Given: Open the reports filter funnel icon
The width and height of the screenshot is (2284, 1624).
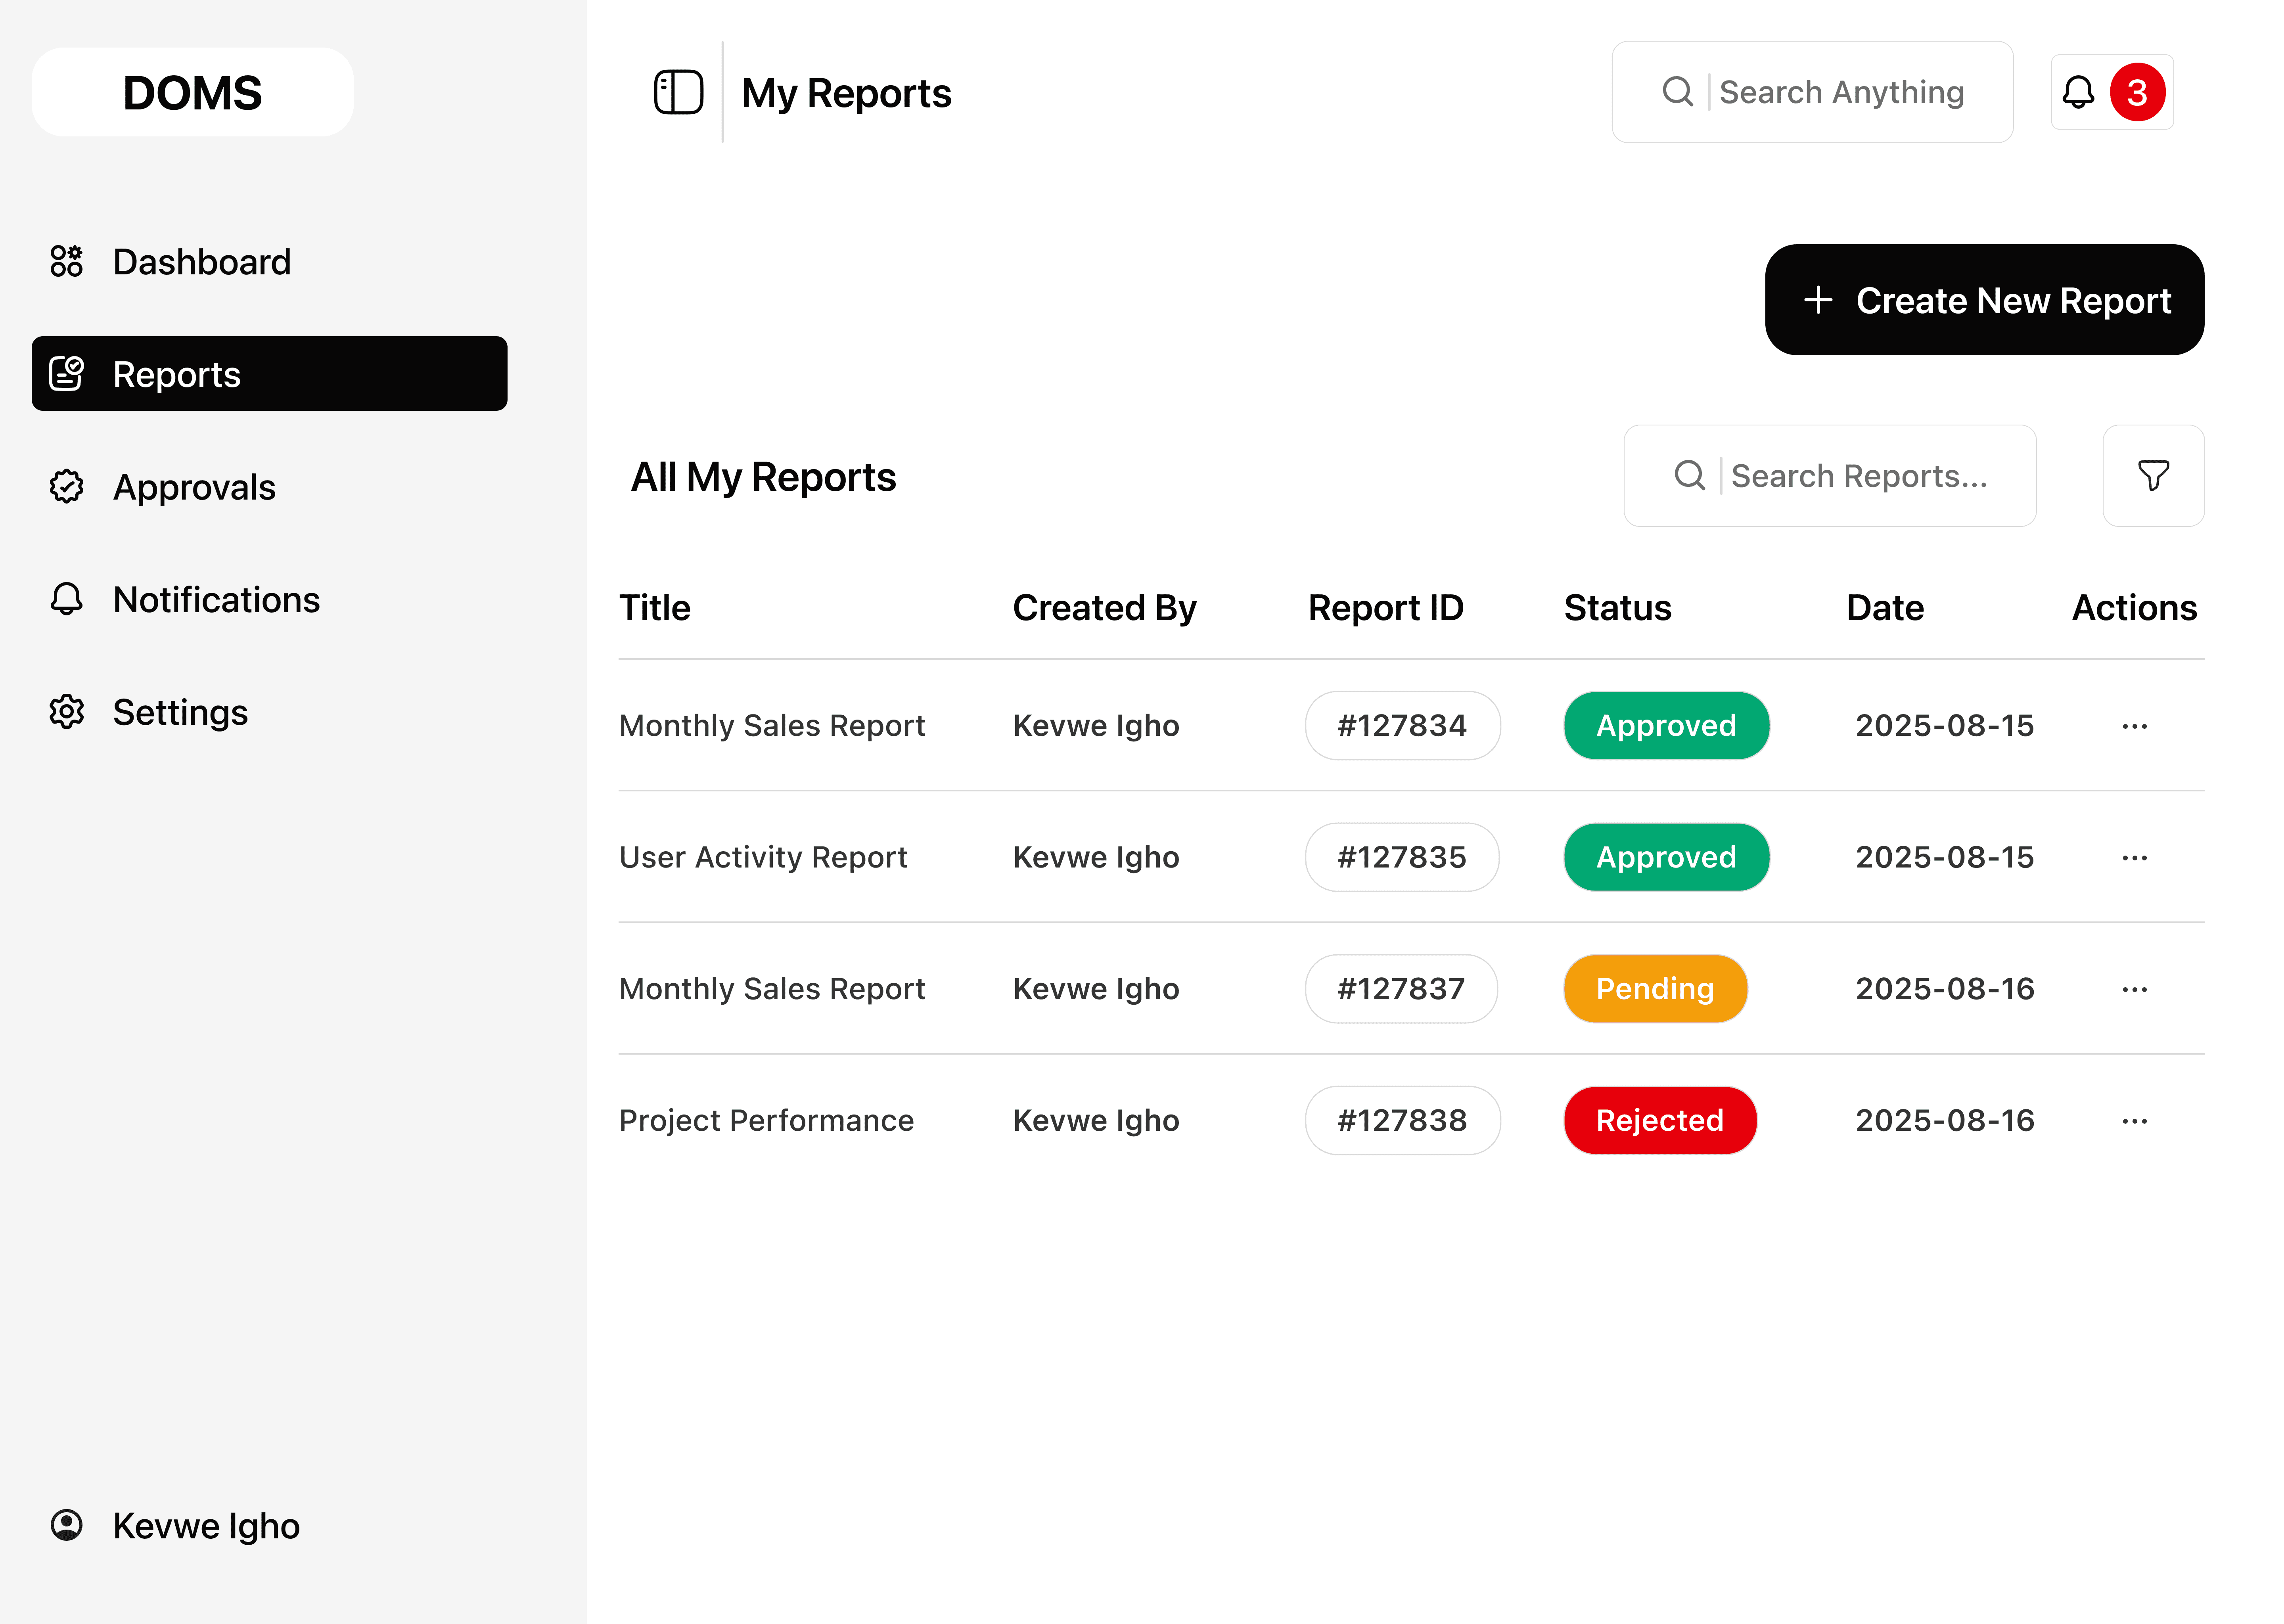Looking at the screenshot, I should click(x=2153, y=475).
